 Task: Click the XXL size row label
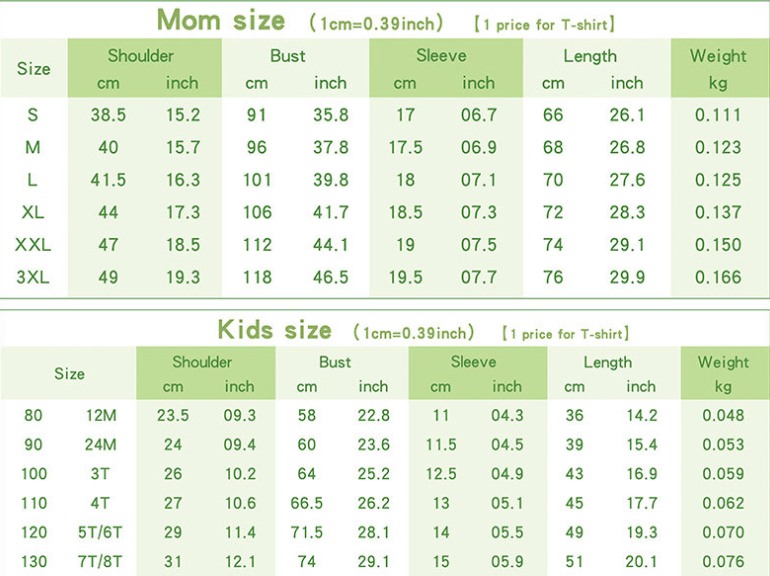(x=33, y=245)
